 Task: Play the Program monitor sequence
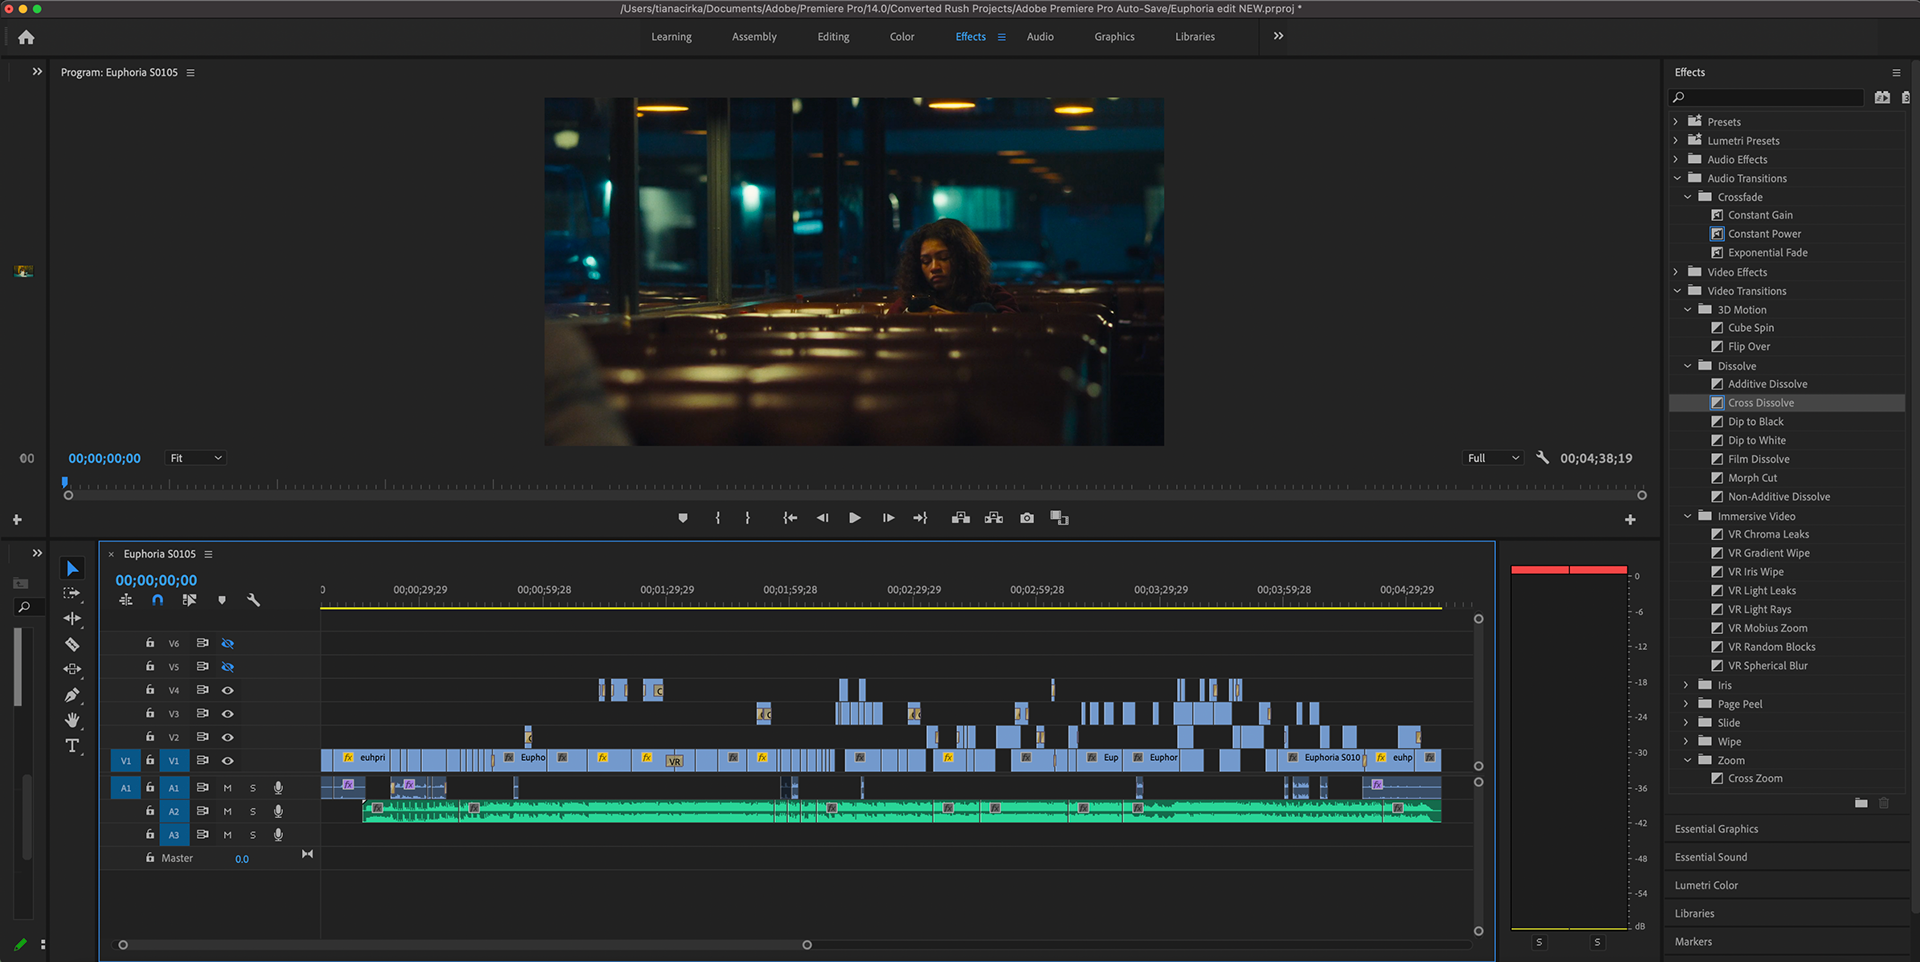tap(855, 518)
